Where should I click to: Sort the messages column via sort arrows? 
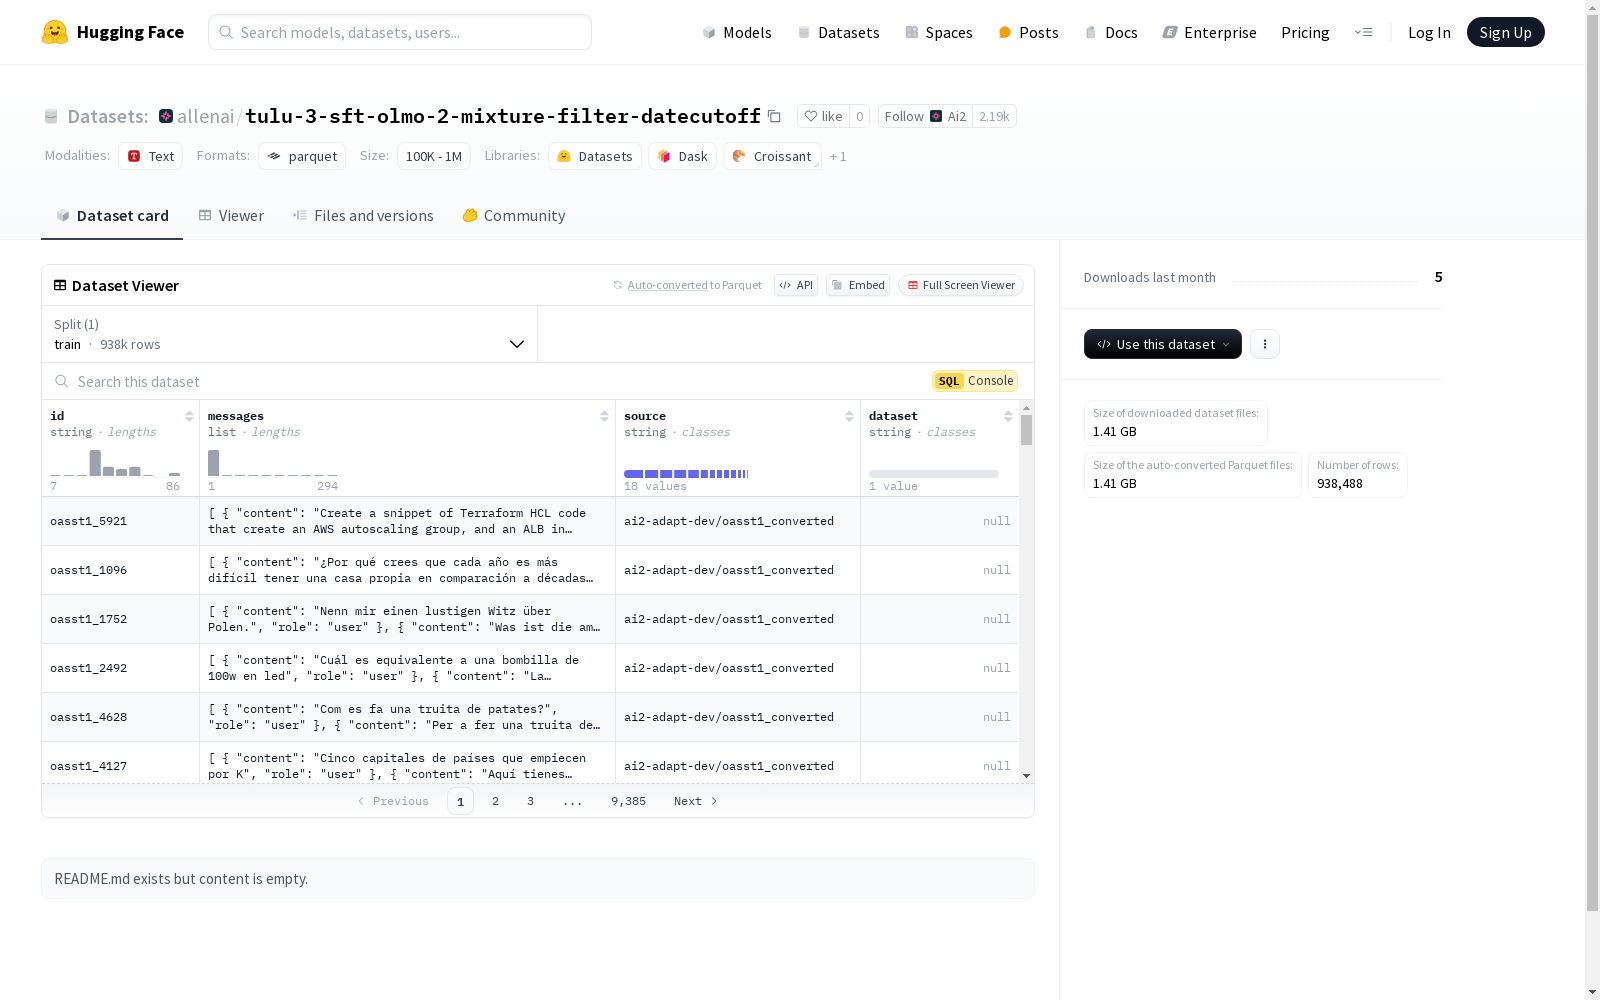pyautogui.click(x=604, y=416)
